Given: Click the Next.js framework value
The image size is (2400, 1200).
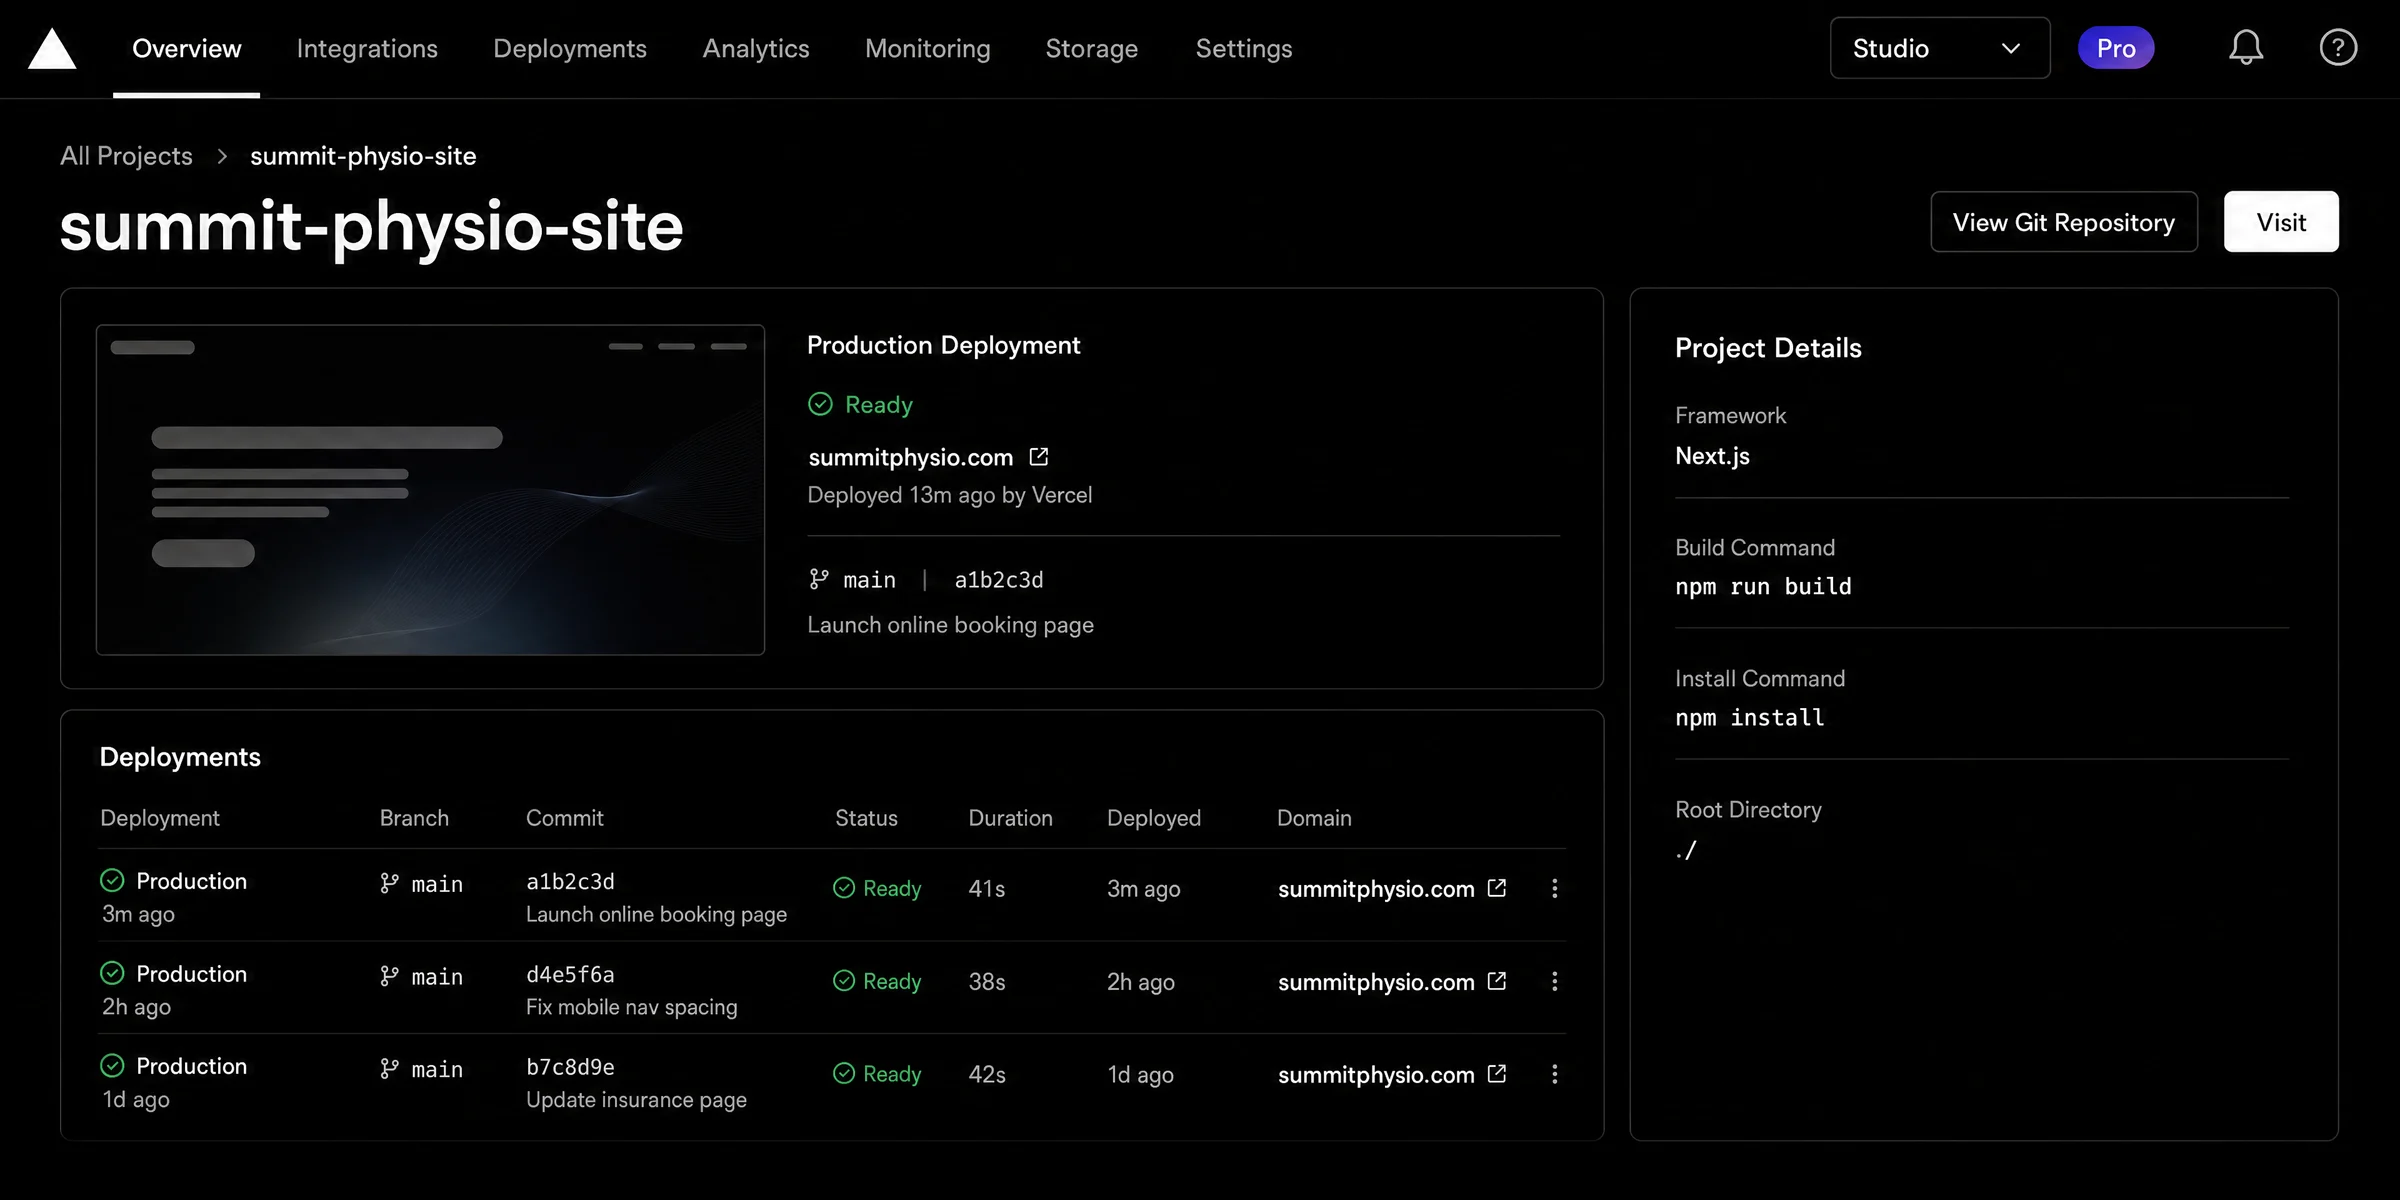Looking at the screenshot, I should (1712, 456).
